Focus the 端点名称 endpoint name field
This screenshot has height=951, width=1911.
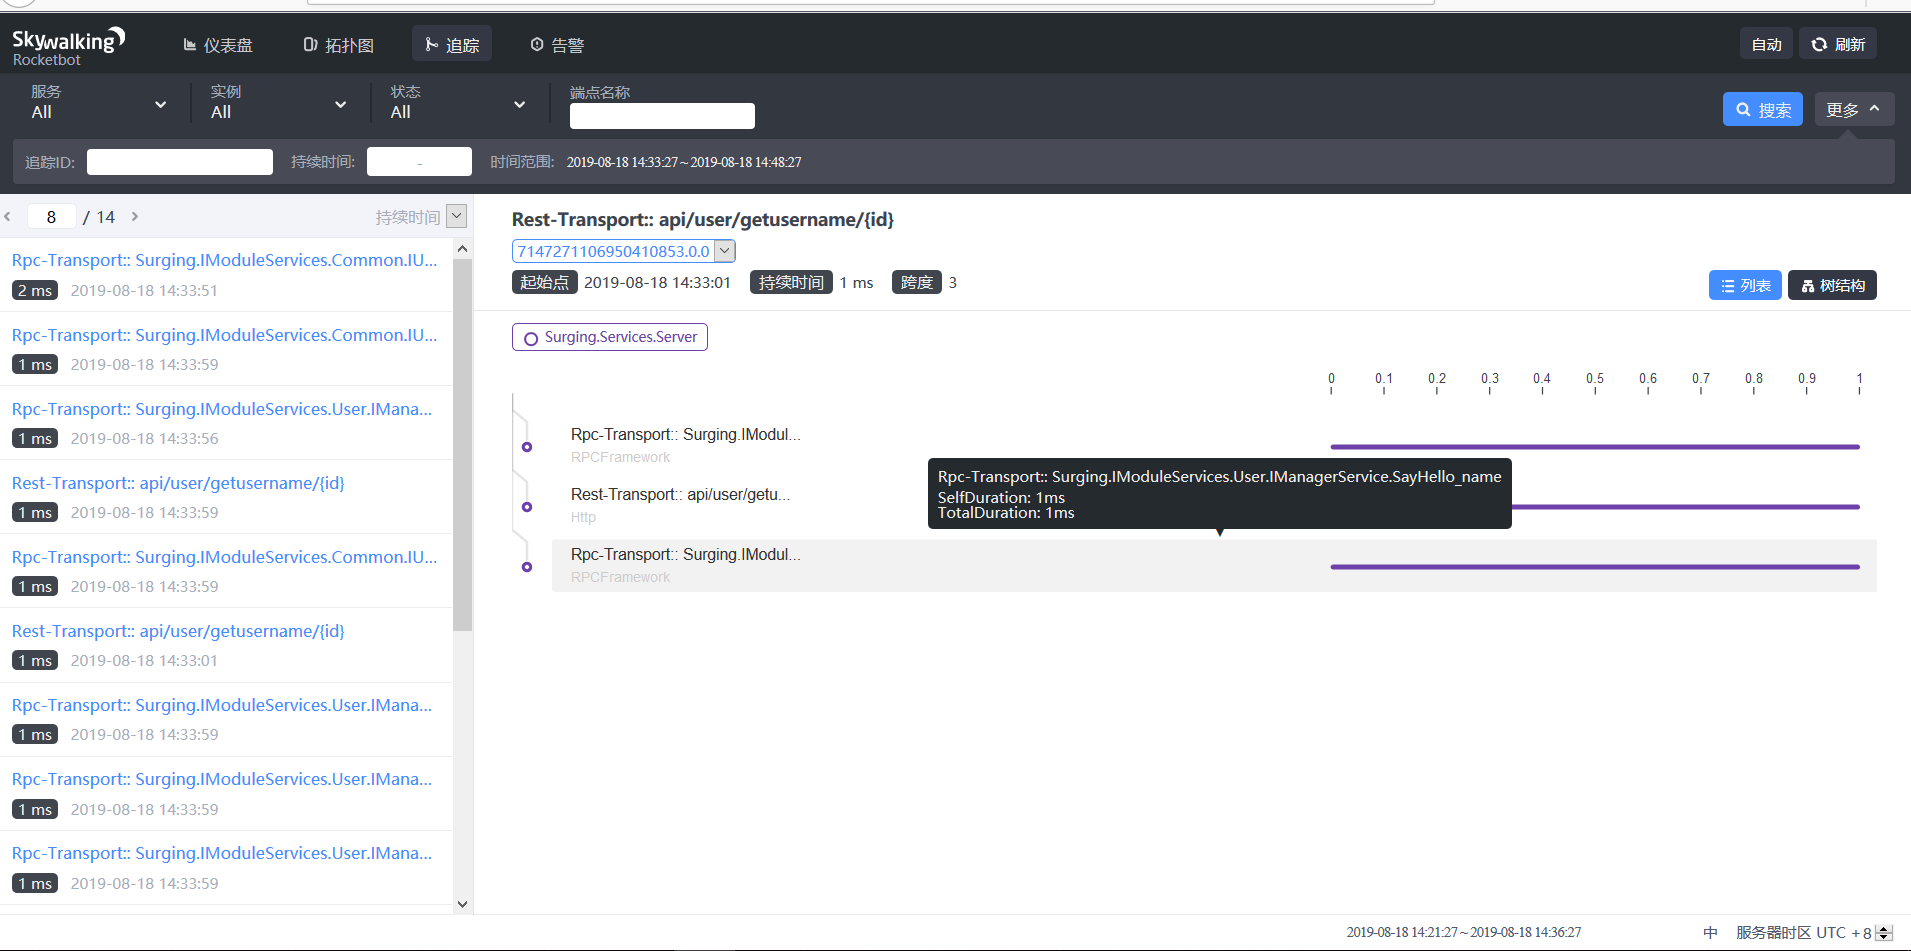coord(662,116)
